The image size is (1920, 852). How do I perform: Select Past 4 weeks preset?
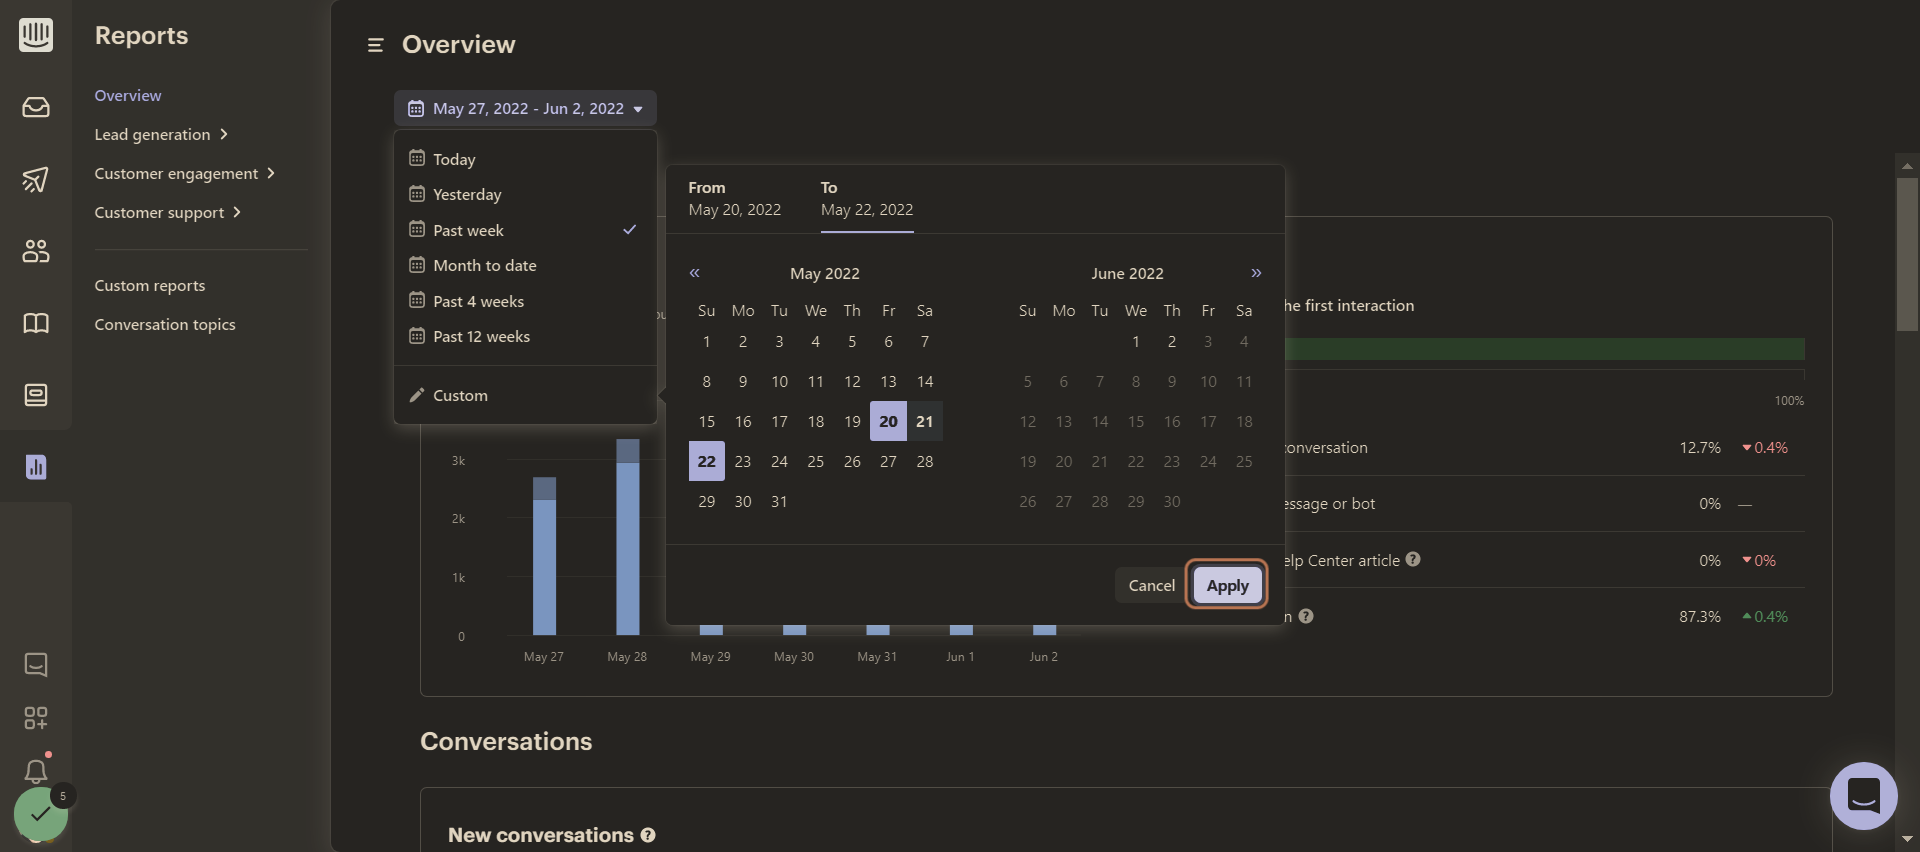tap(525, 301)
